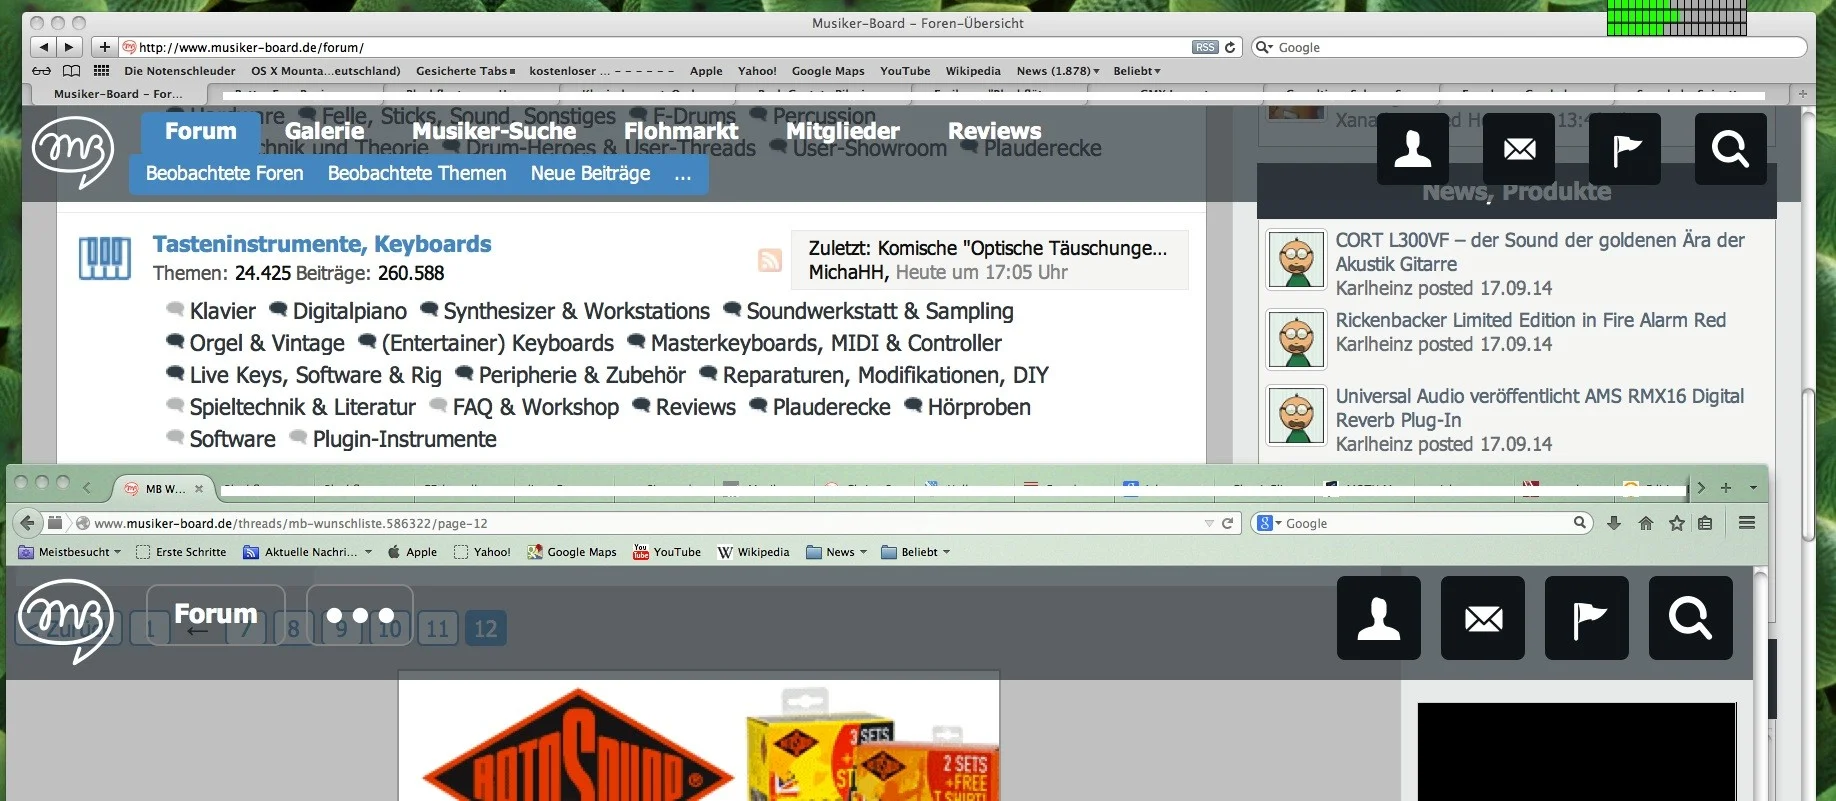Click the user profile icon in Firefox window
Viewport: 1836px width, 801px height.
point(1379,618)
